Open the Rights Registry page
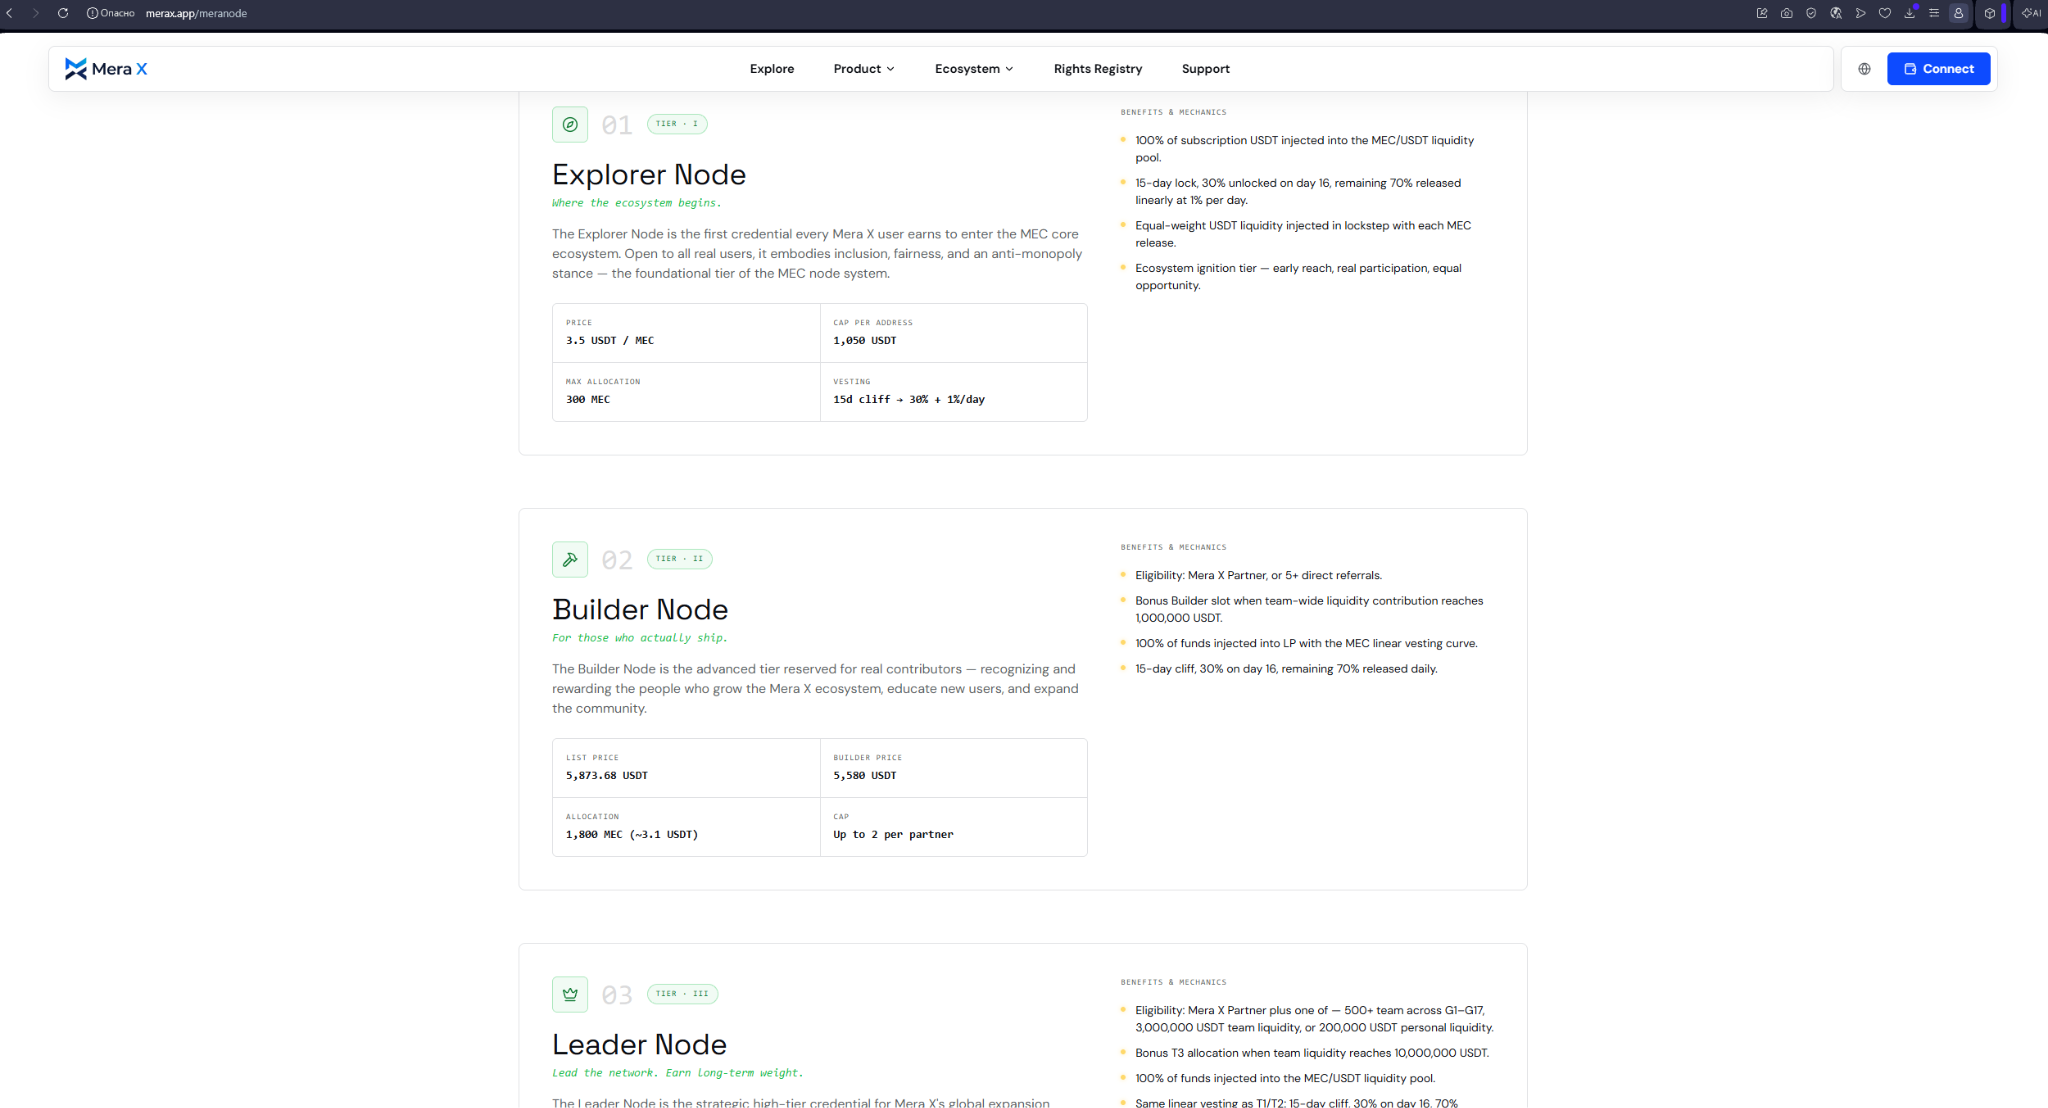Screen dimensions: 2048x1108 point(1098,69)
